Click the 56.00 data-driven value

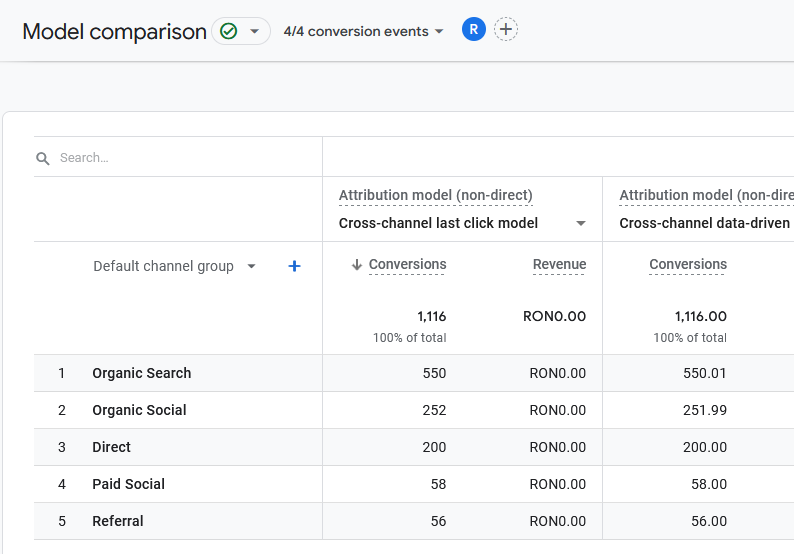click(x=708, y=521)
